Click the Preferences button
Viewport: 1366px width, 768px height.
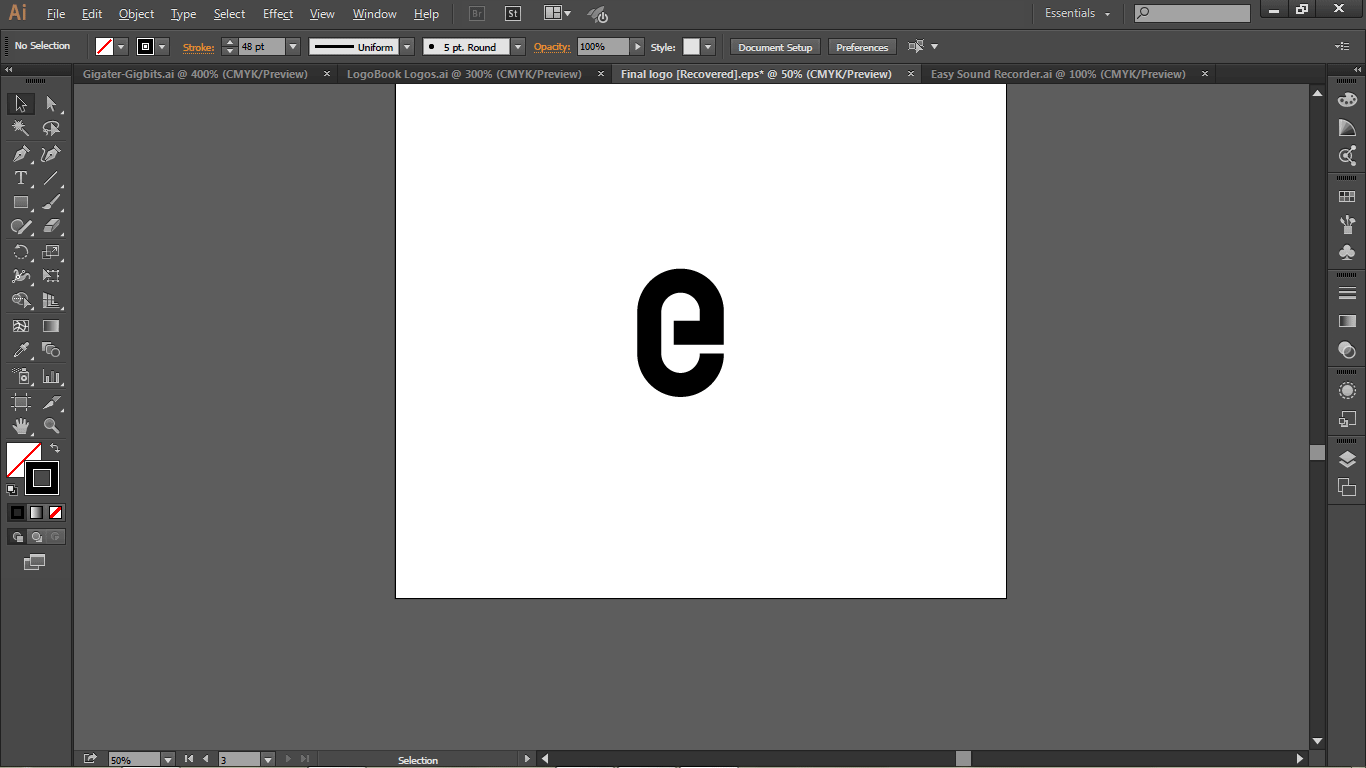coord(861,47)
